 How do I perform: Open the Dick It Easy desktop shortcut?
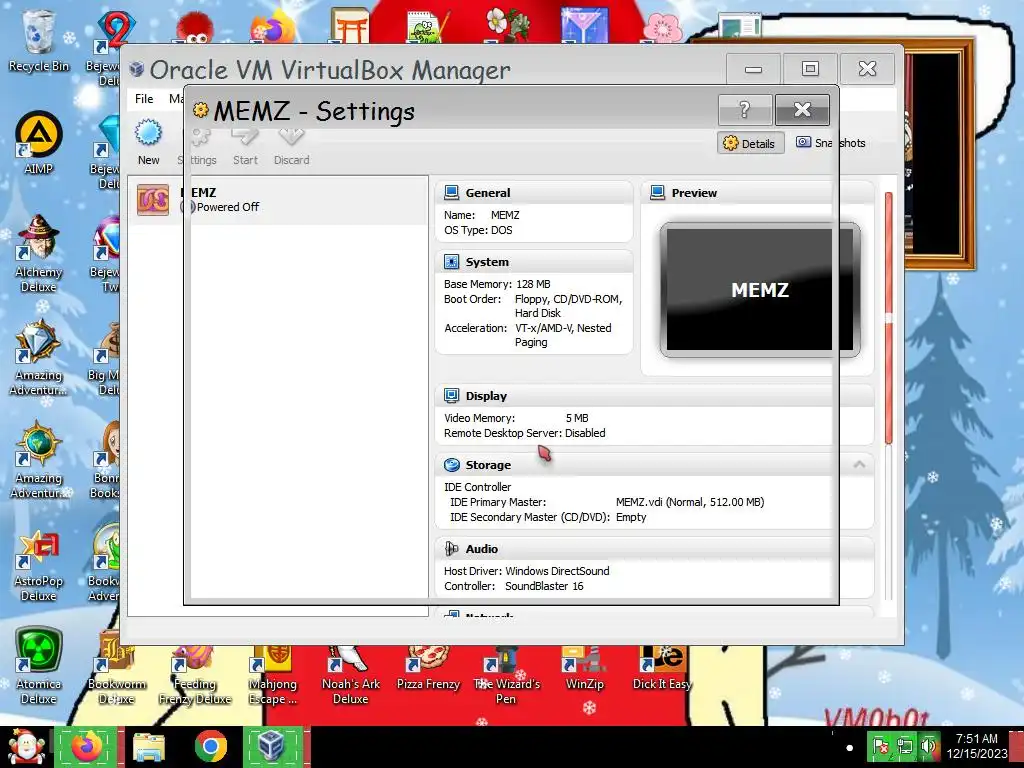click(x=662, y=669)
